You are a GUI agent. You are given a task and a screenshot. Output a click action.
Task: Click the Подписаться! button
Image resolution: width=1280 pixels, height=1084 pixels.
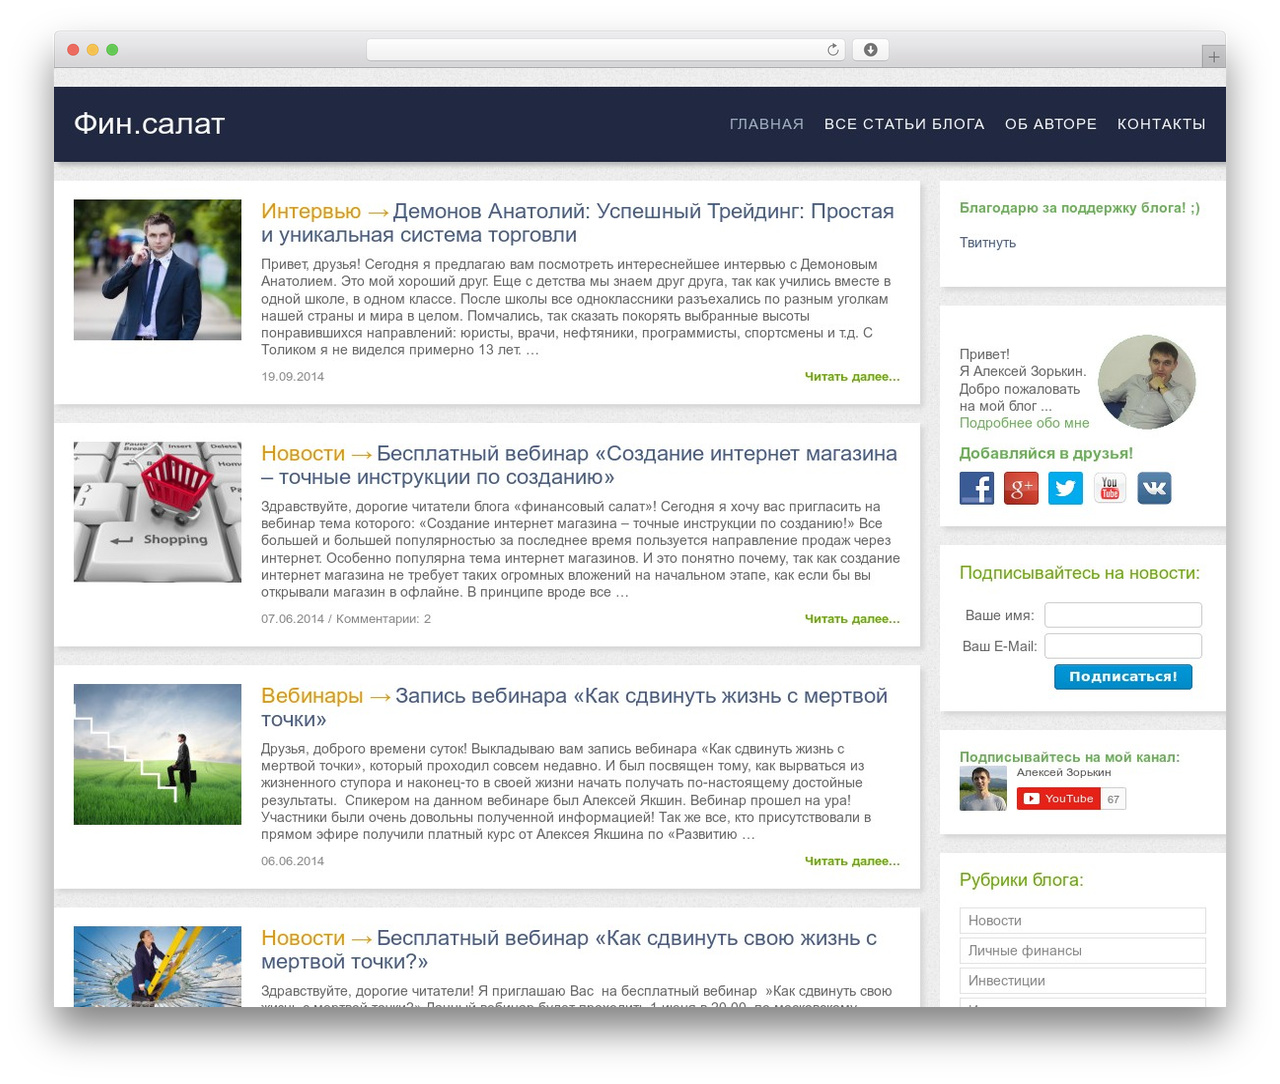(x=1123, y=677)
